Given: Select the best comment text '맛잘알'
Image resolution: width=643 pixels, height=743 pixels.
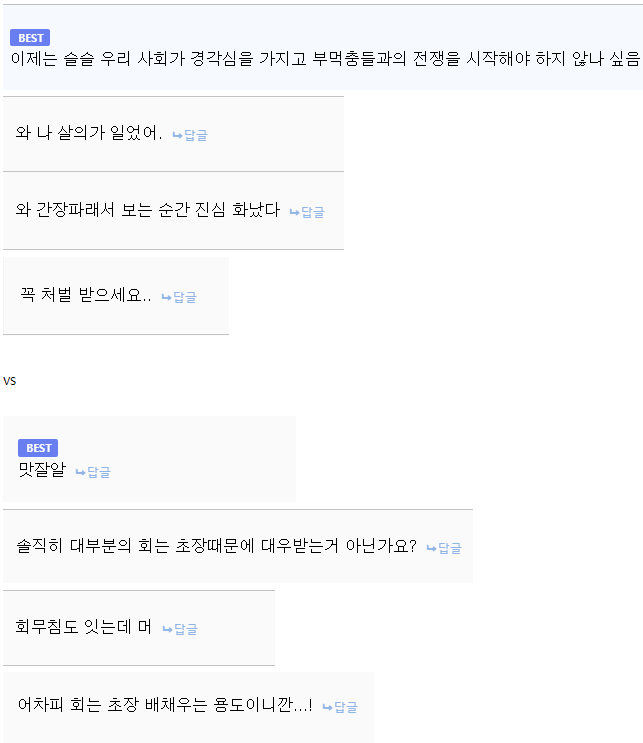Looking at the screenshot, I should coord(41,469).
